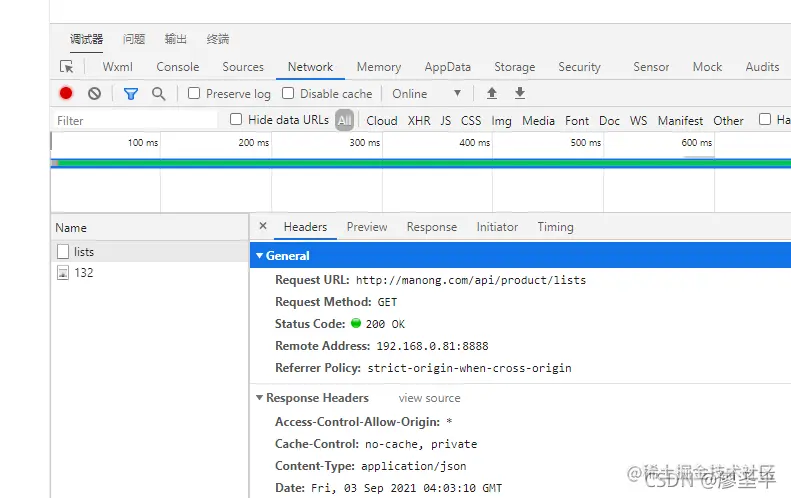Open the Sensor tab
Image resolution: width=791 pixels, height=498 pixels.
[651, 67]
